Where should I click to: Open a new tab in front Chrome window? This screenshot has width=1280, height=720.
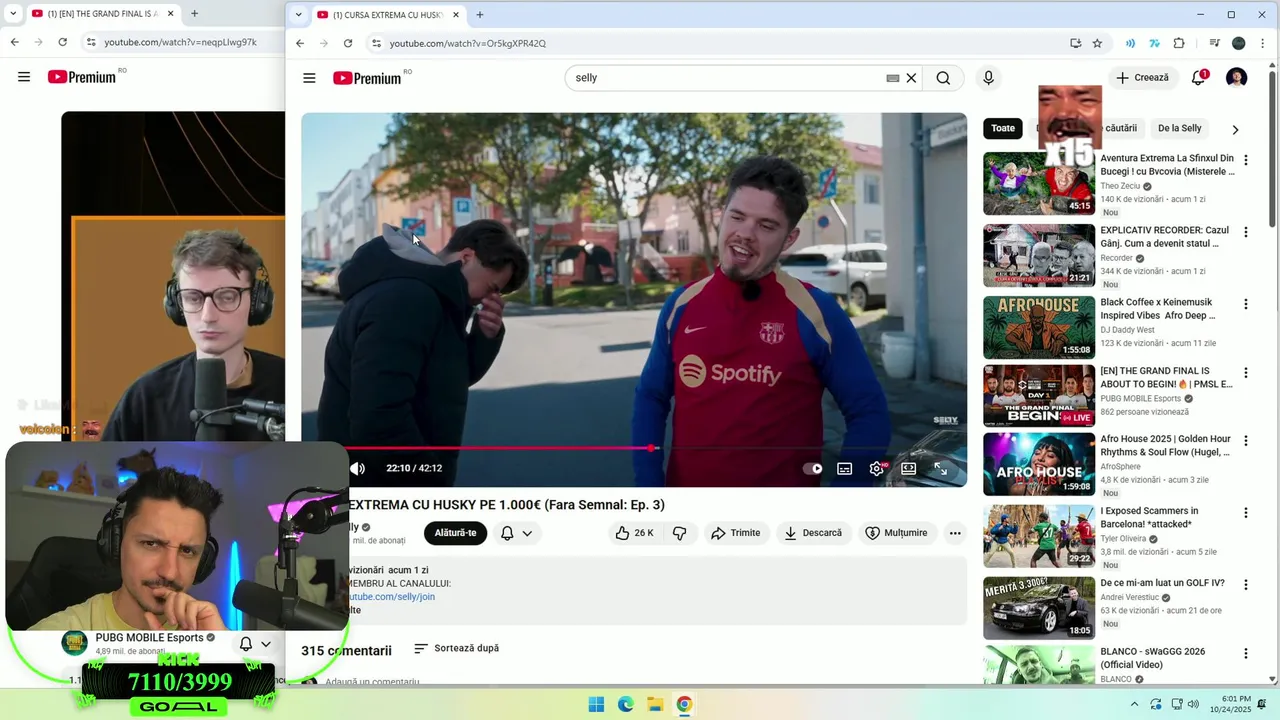[480, 15]
